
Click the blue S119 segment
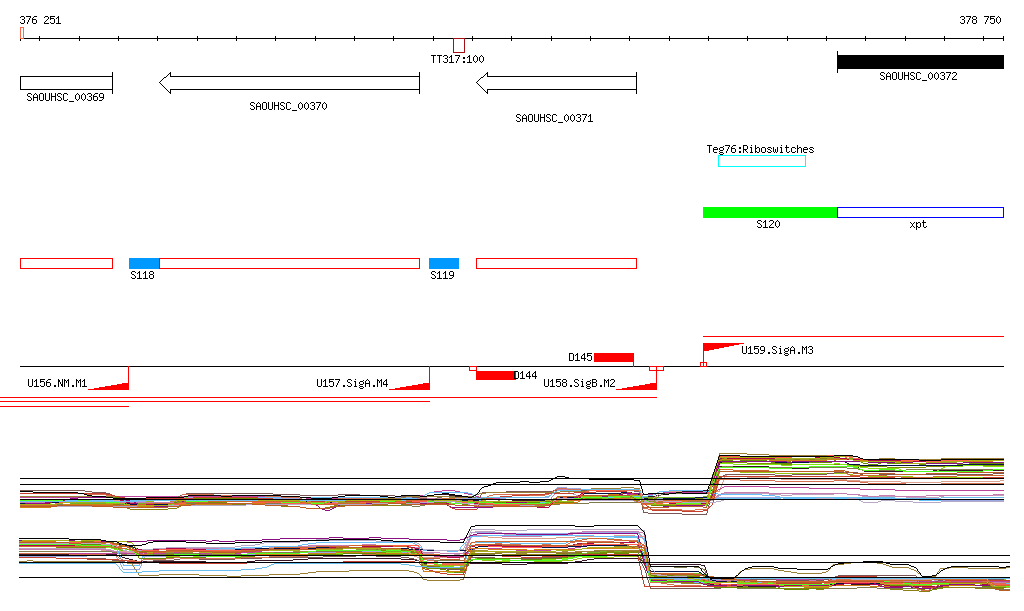[x=444, y=264]
